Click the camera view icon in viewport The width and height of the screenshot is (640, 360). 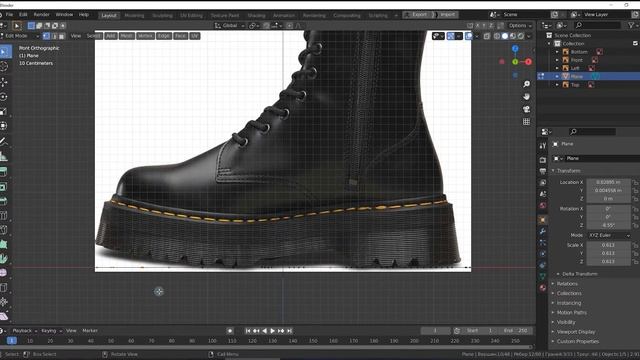pos(527,109)
